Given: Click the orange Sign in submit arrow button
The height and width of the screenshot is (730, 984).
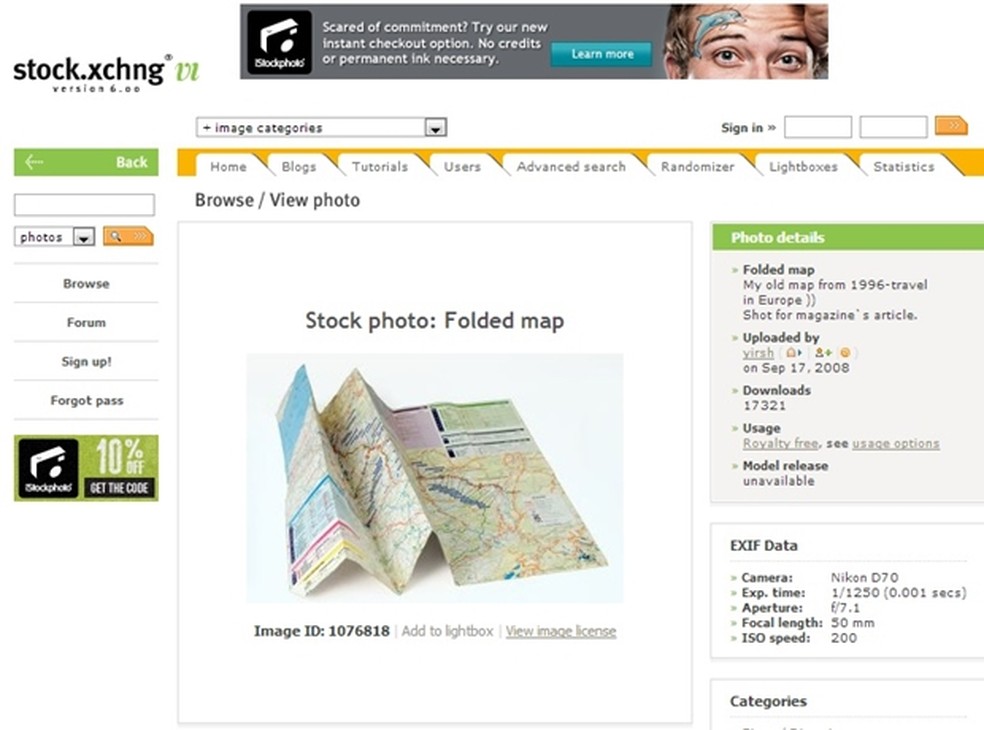Looking at the screenshot, I should (951, 126).
